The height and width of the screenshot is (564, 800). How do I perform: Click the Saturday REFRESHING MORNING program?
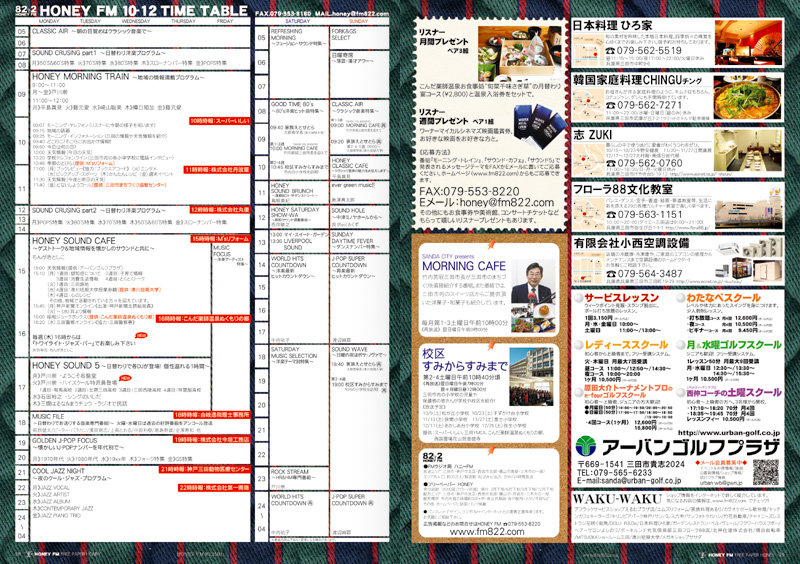click(286, 34)
